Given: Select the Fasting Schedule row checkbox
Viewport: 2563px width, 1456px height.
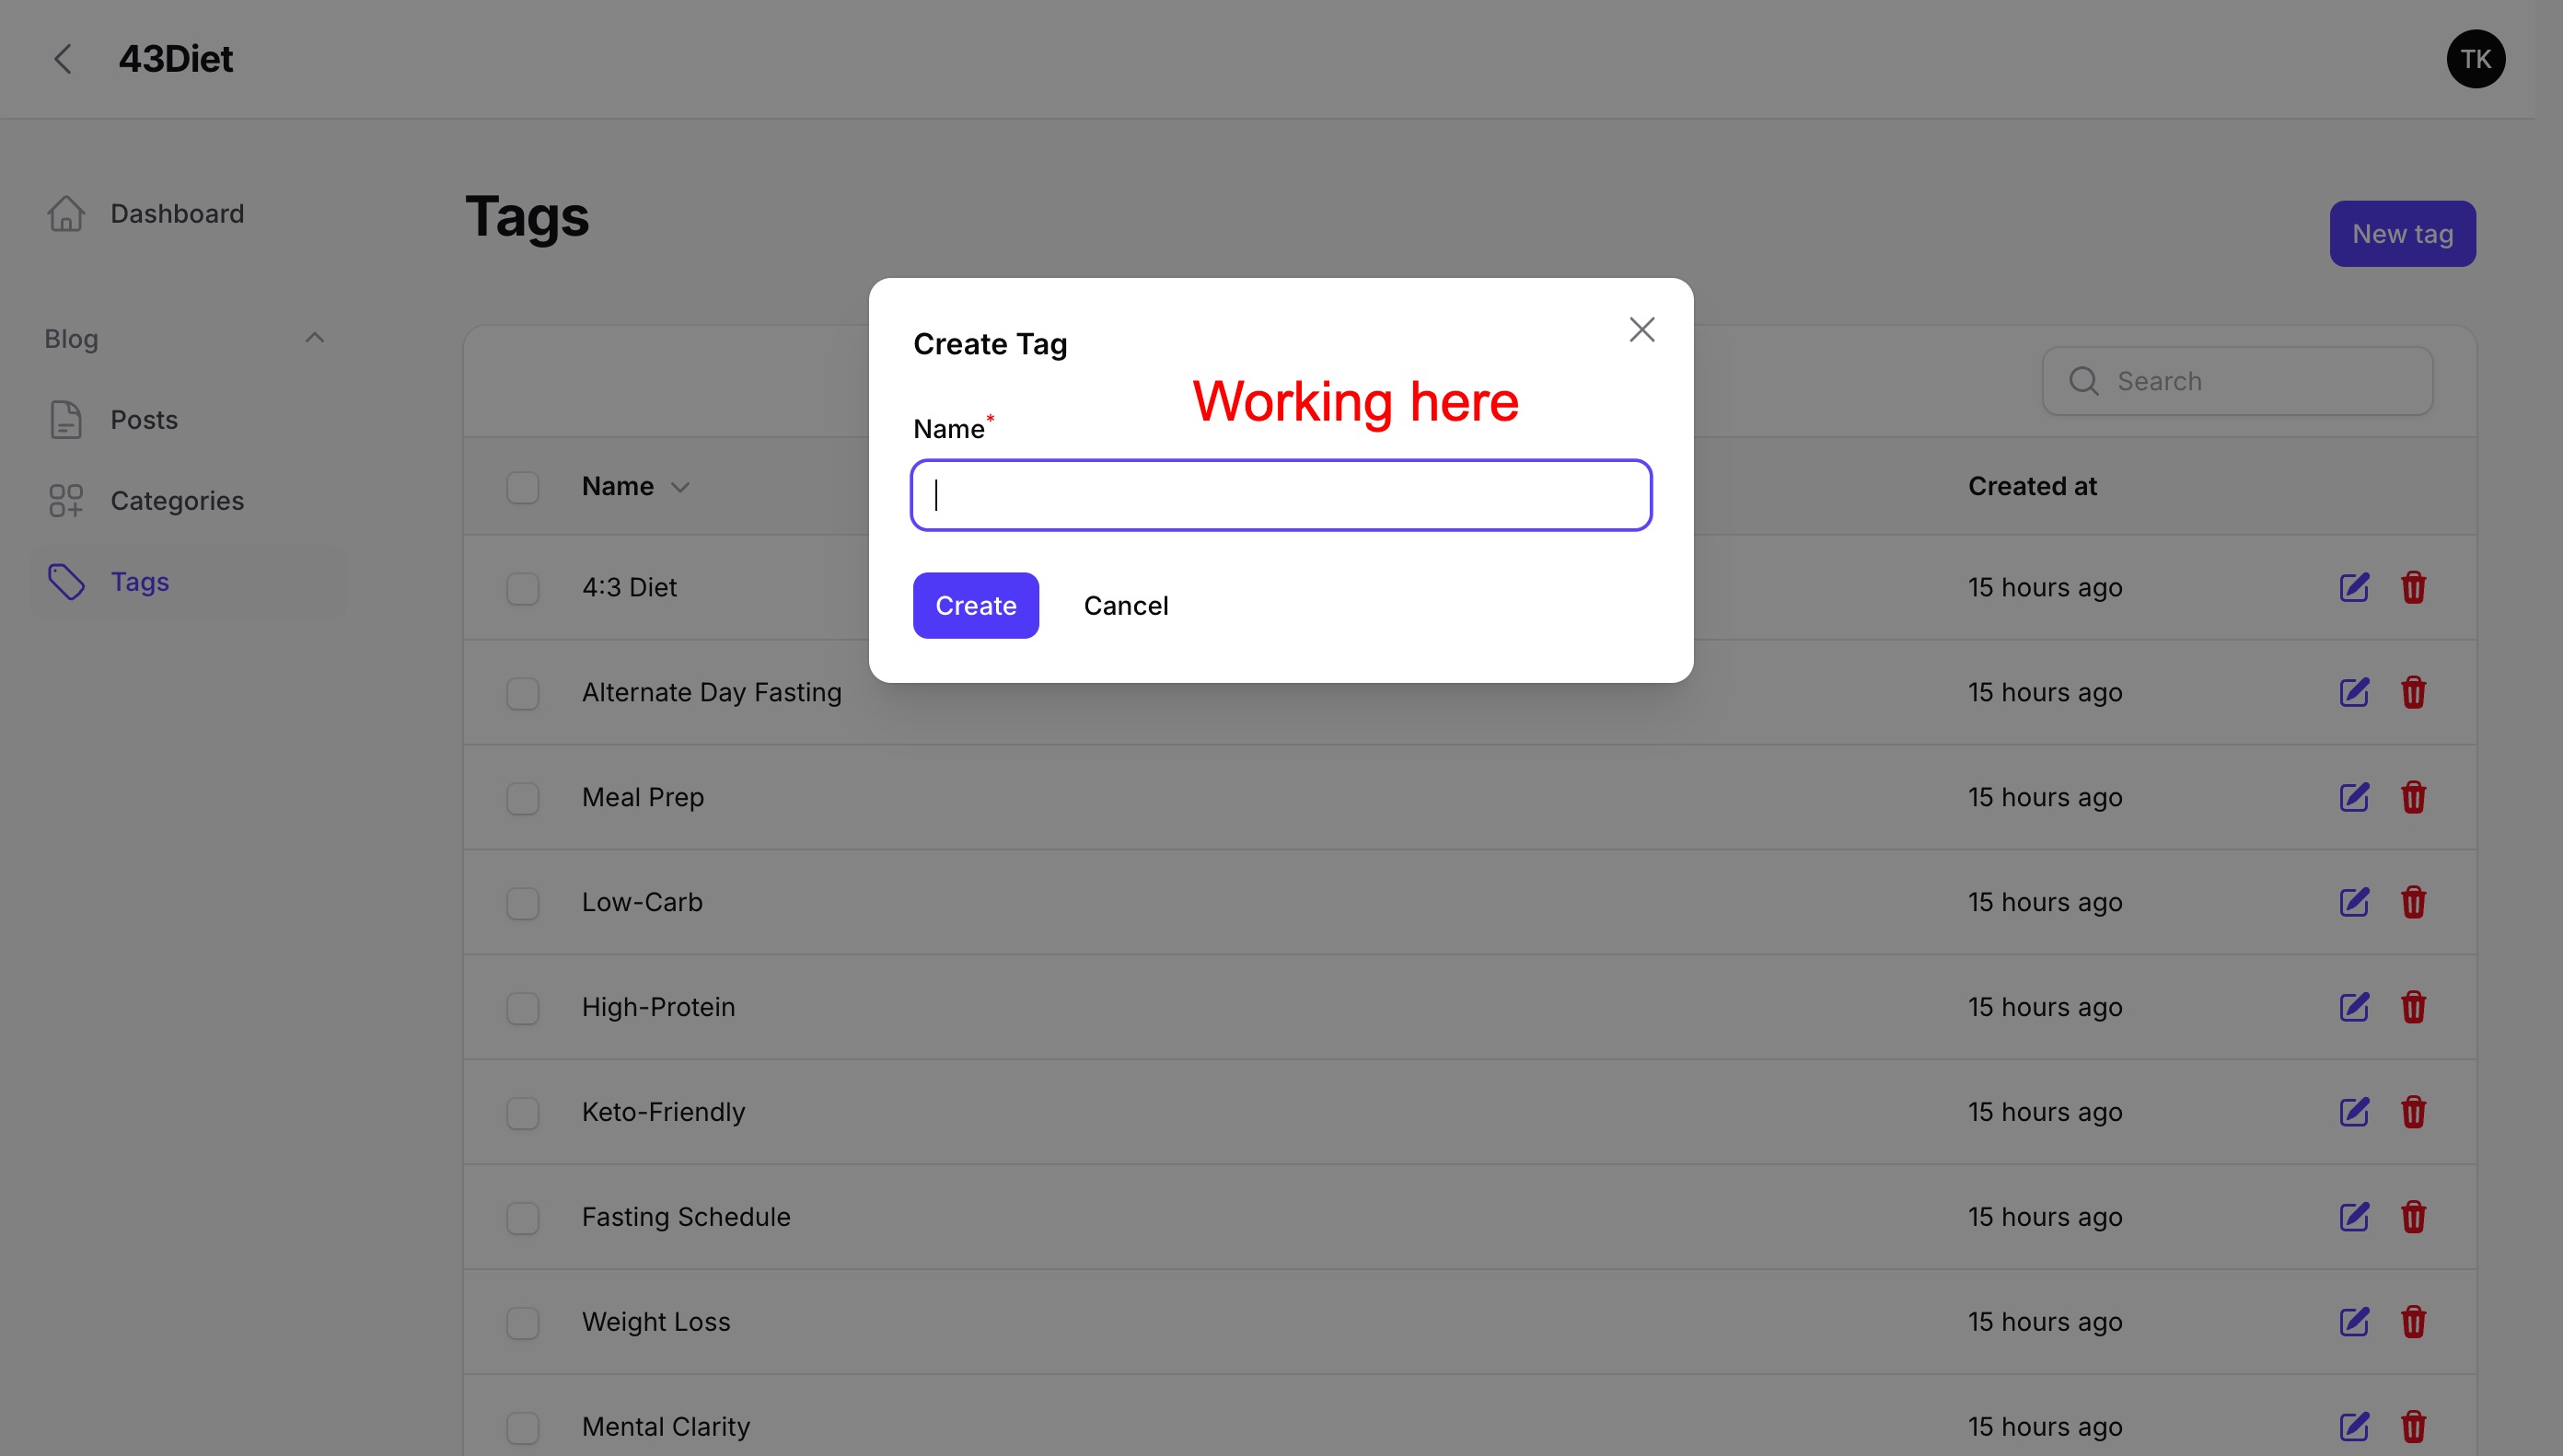Looking at the screenshot, I should [523, 1218].
